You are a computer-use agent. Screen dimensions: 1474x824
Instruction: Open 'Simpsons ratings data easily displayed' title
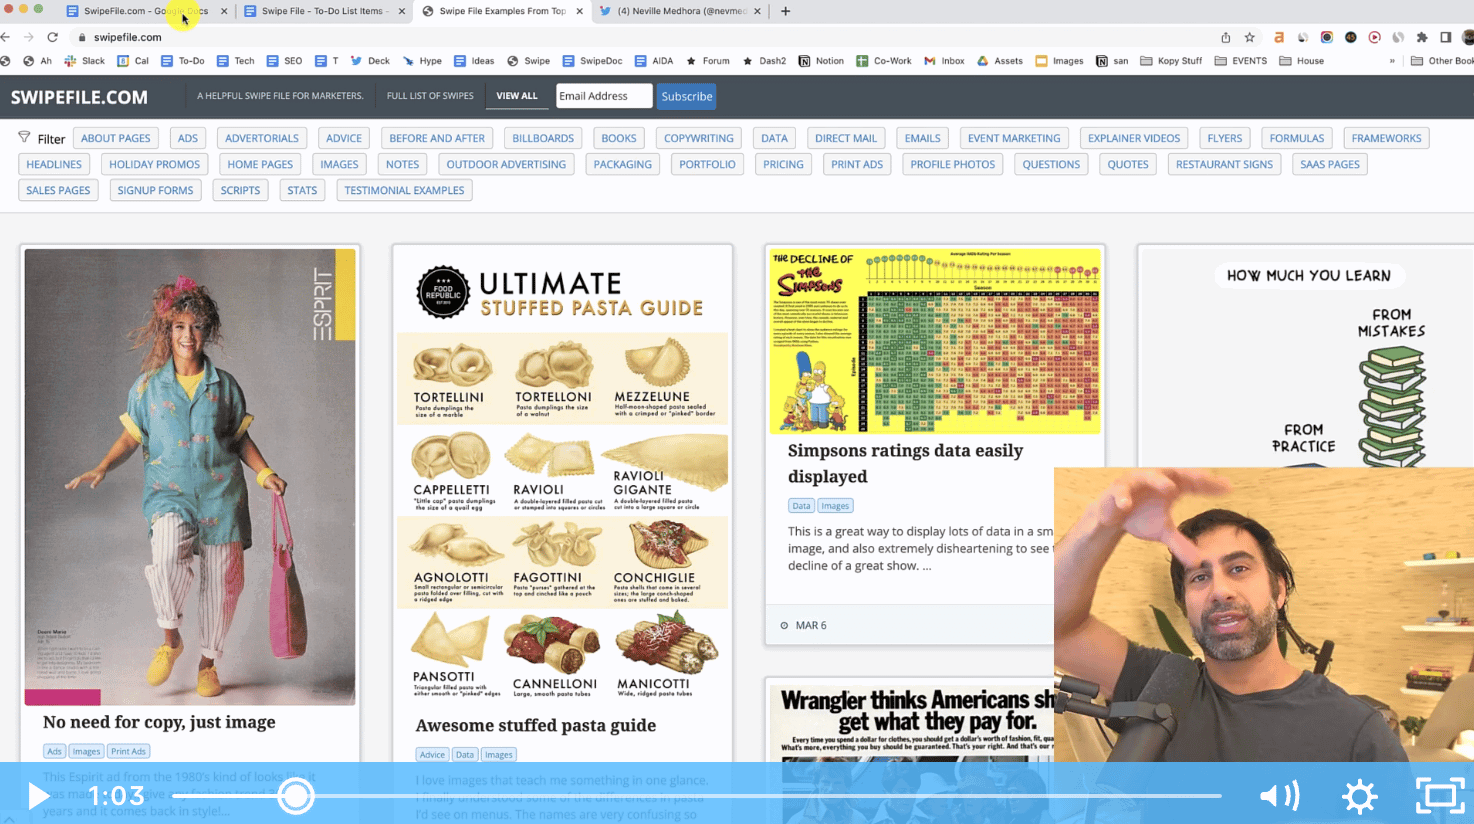point(905,463)
